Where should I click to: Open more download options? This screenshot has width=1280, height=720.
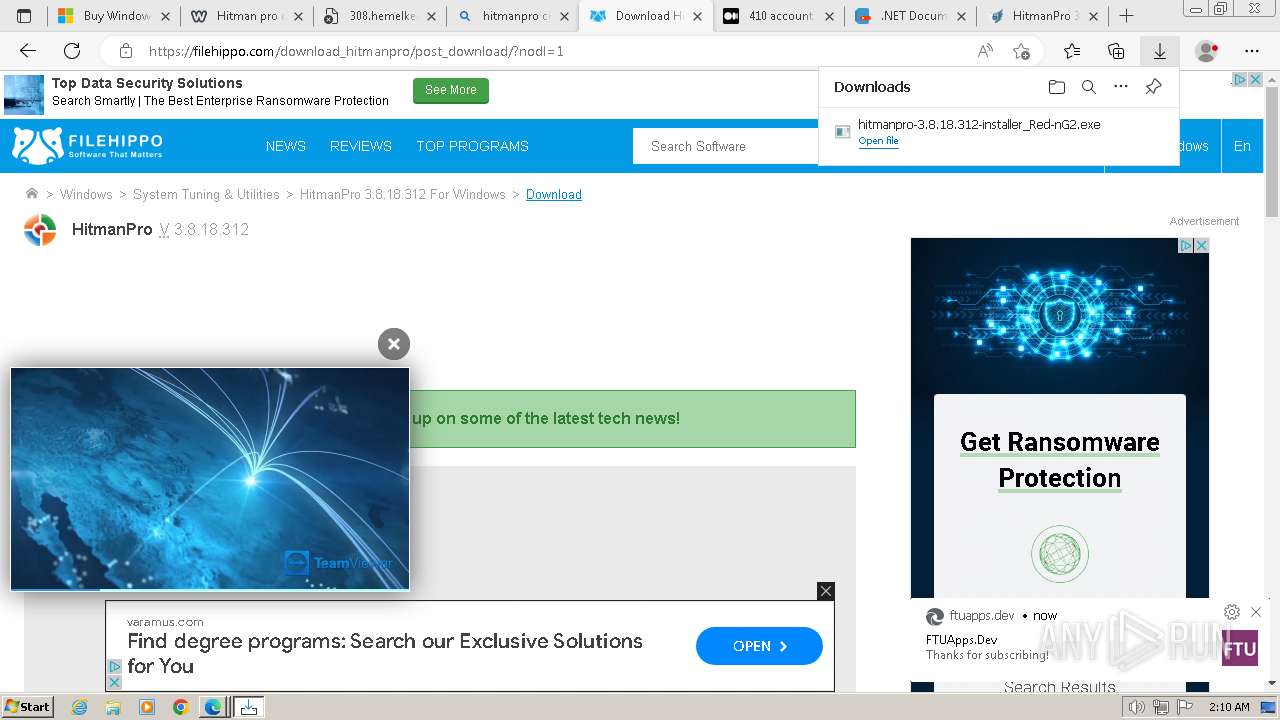(1121, 87)
